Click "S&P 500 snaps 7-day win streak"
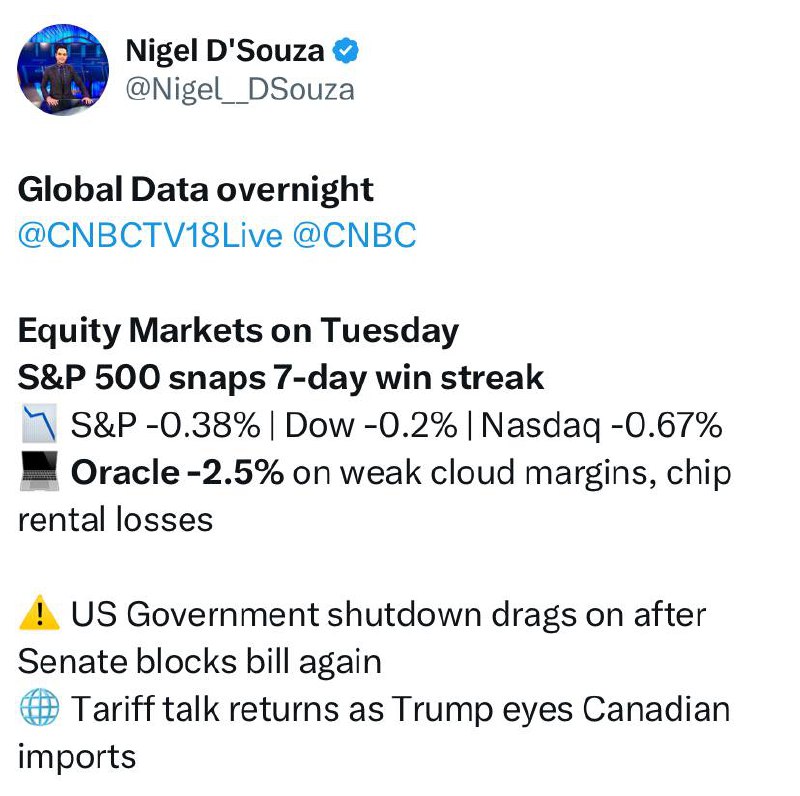 click(x=281, y=378)
